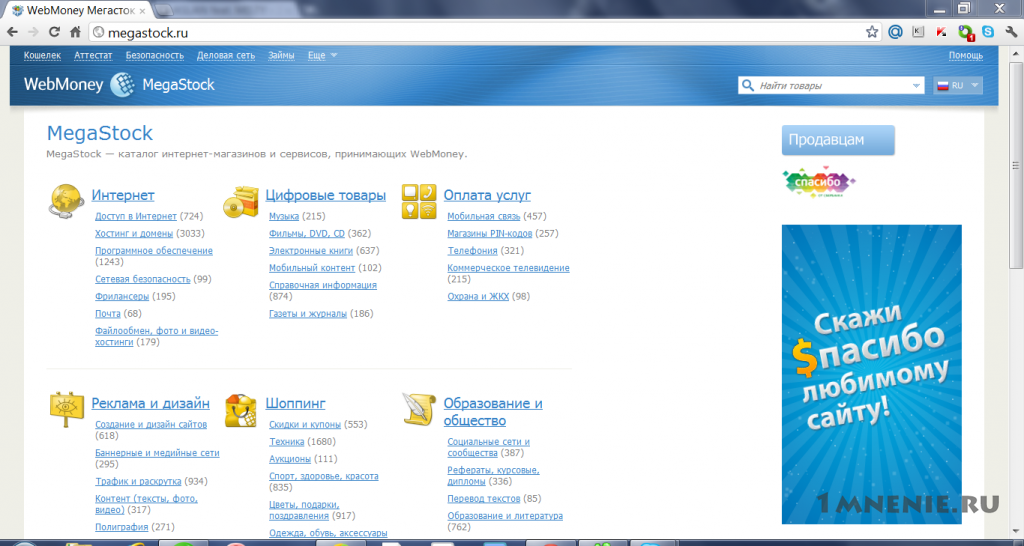Open the RU language selector dropdown
This screenshot has height=546, width=1024.
click(958, 86)
